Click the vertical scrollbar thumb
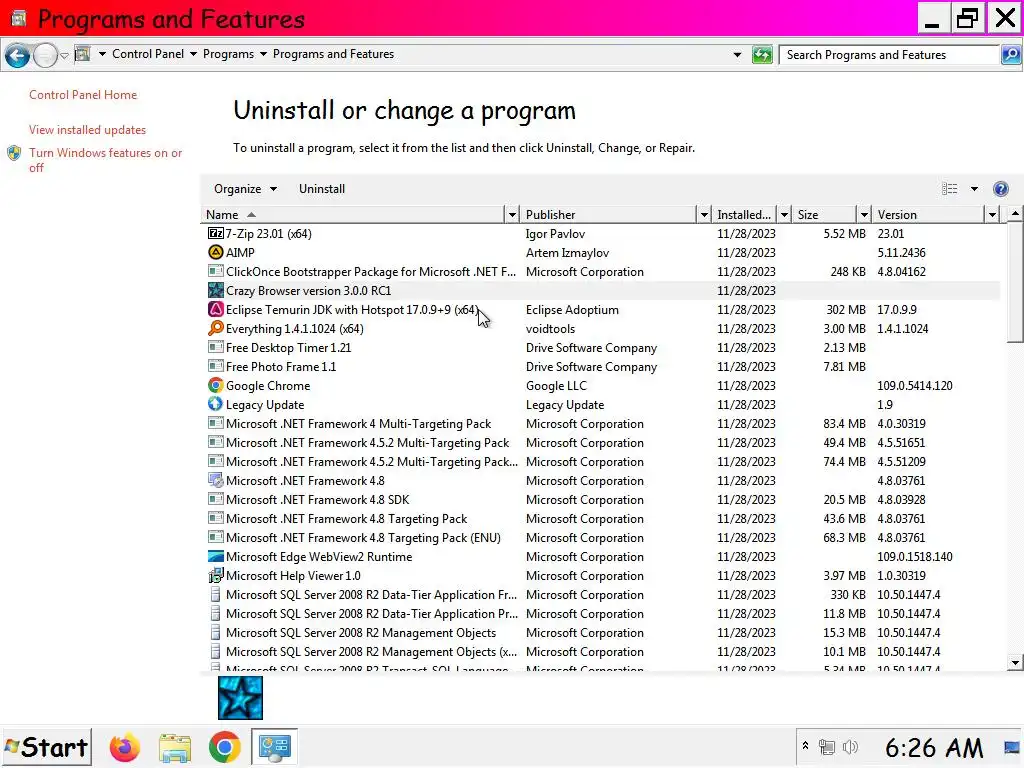 tap(1015, 281)
